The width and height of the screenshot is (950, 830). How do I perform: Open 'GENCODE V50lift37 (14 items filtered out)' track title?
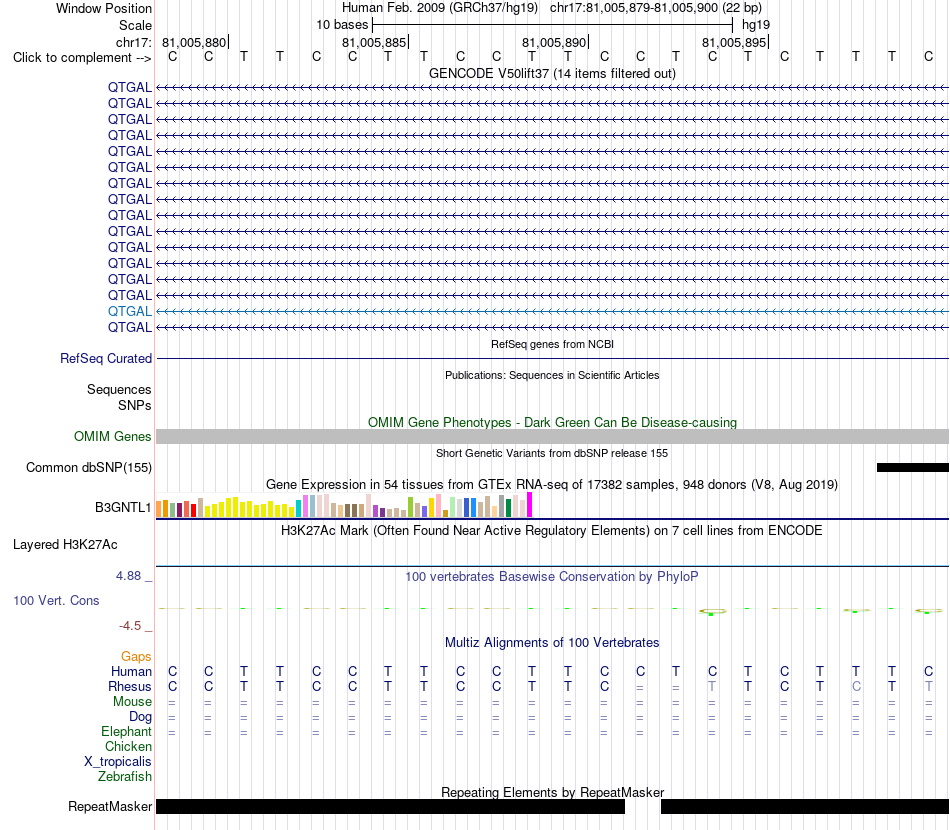pyautogui.click(x=552, y=73)
